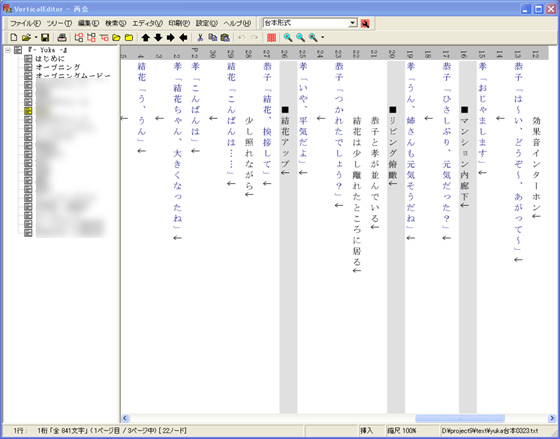The image size is (560, 439).
Task: Select the オープニングムービー tree node
Action: tap(73, 76)
